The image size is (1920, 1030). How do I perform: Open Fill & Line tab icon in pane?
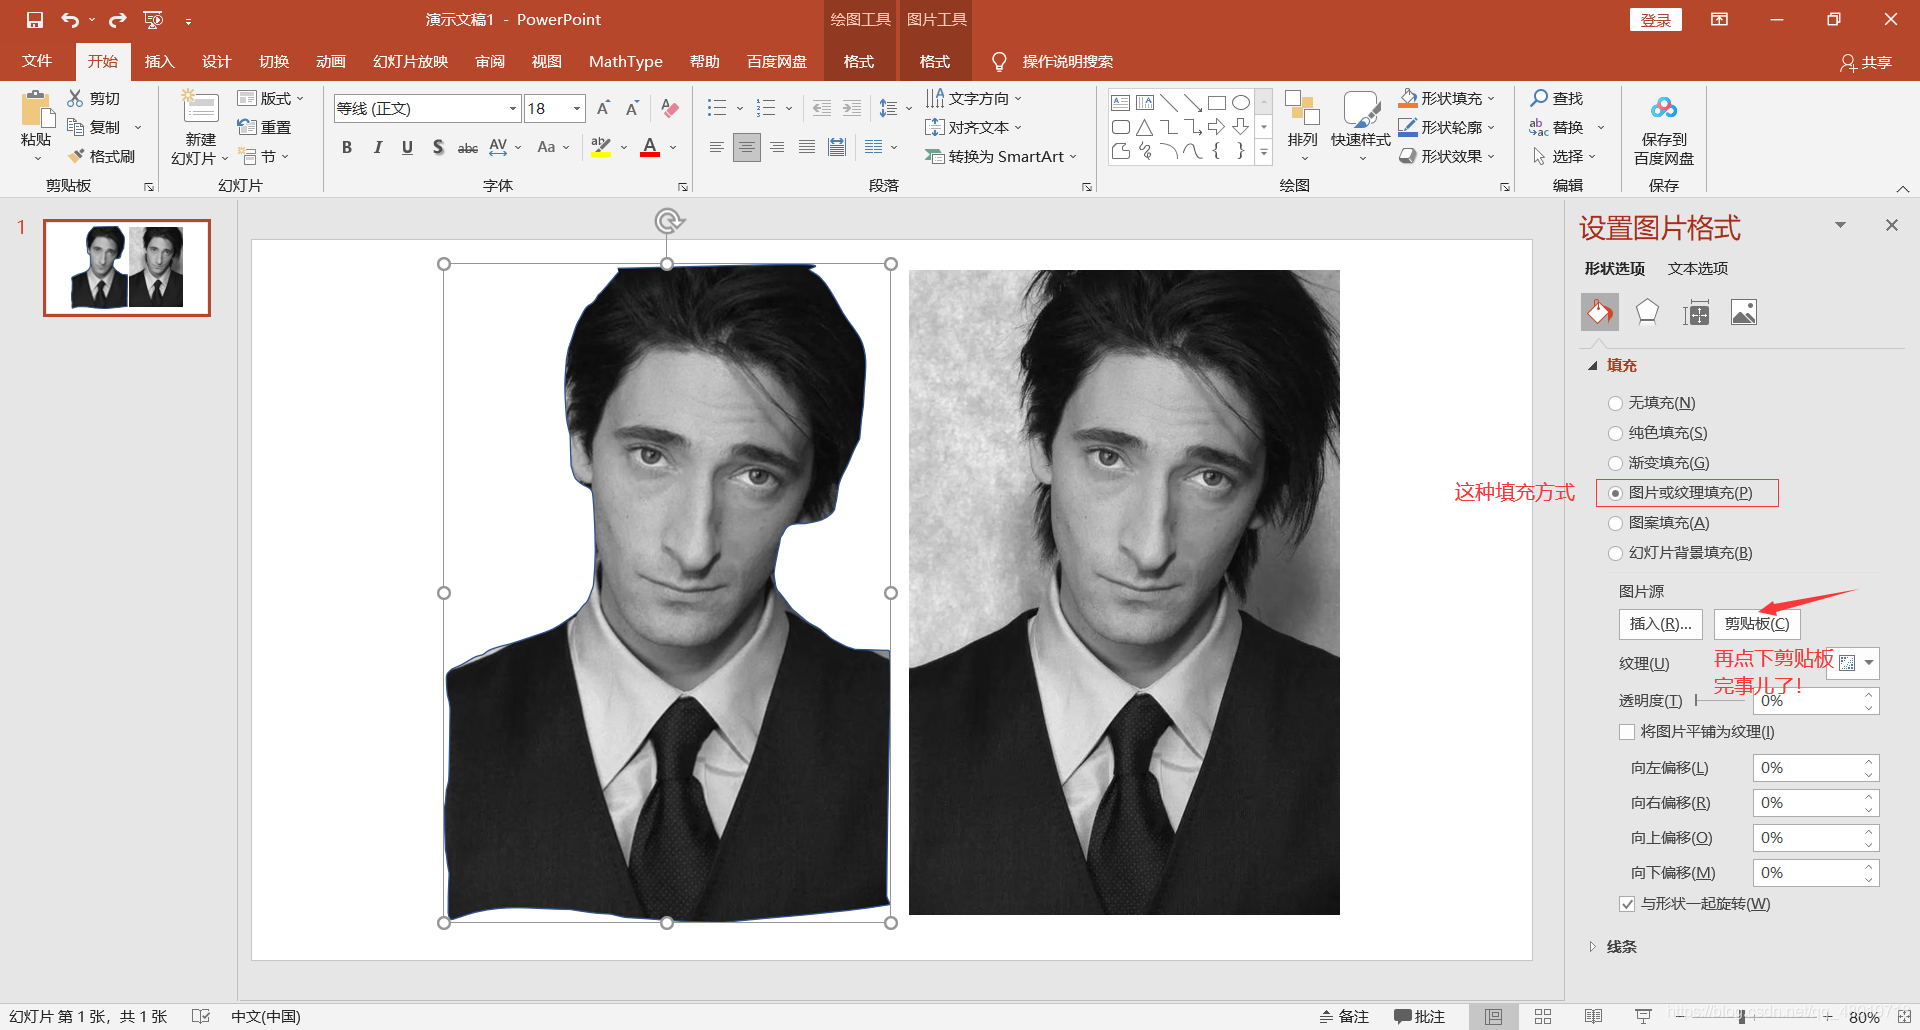(1600, 313)
